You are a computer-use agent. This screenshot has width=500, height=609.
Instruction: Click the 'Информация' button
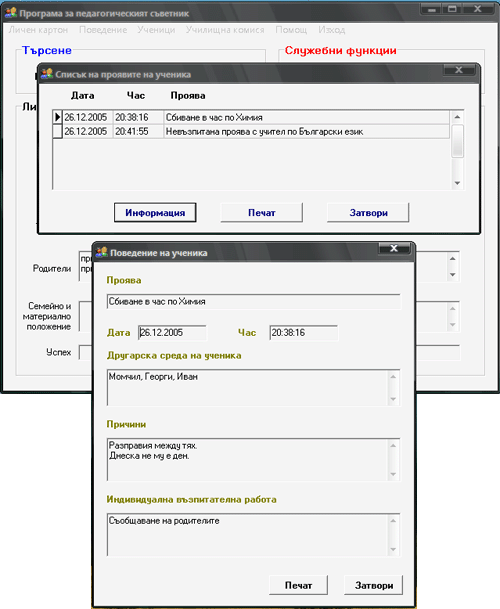click(x=155, y=212)
